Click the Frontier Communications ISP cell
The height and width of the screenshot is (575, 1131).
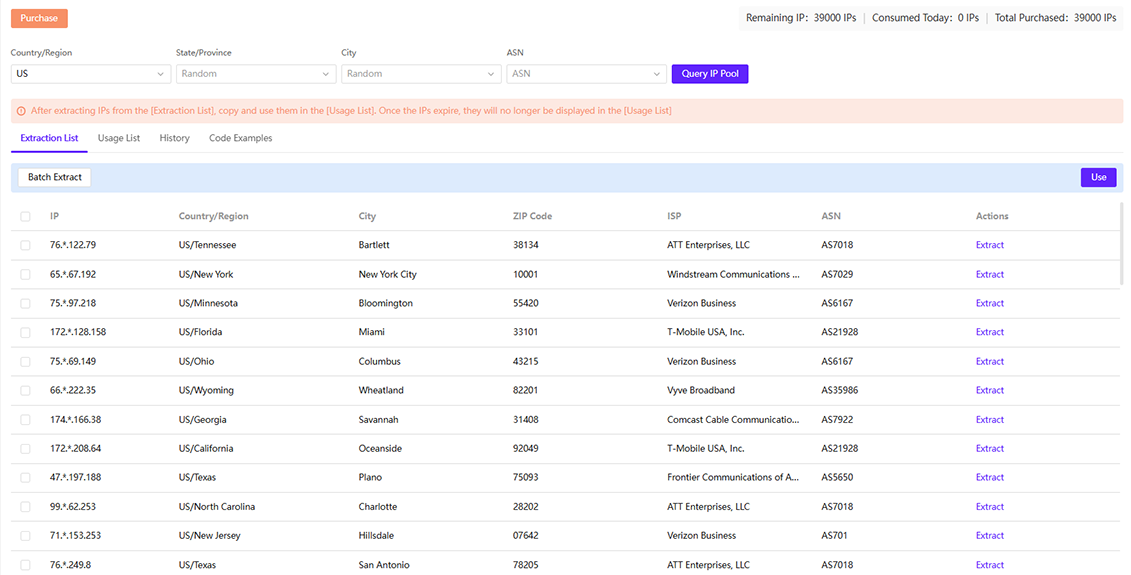[x=733, y=477]
